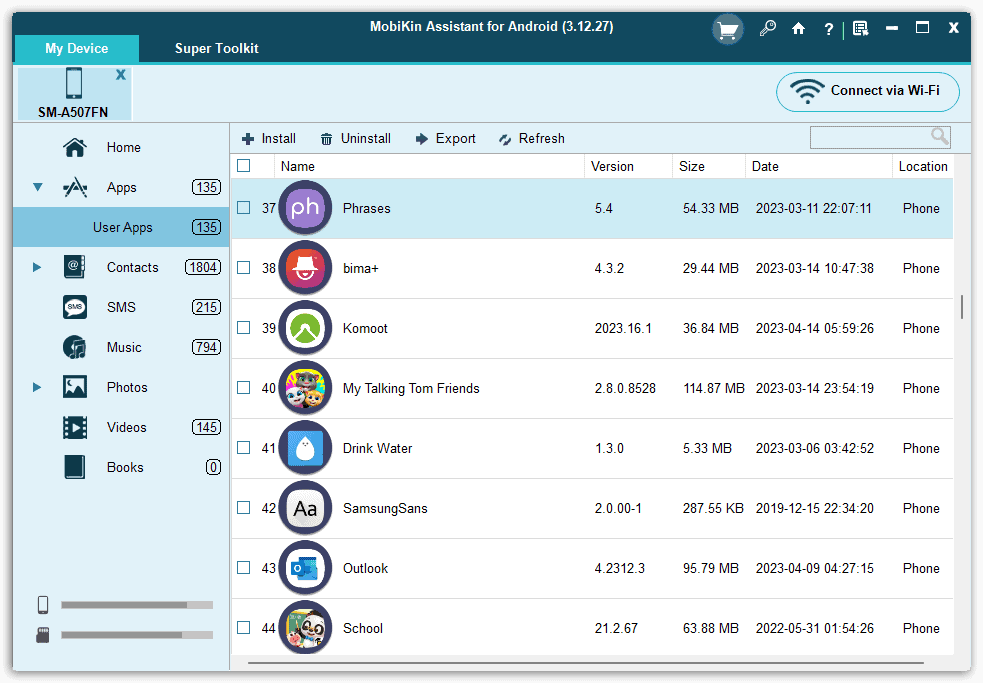
Task: Click the My Talking Tom Friends icon
Action: click(305, 388)
